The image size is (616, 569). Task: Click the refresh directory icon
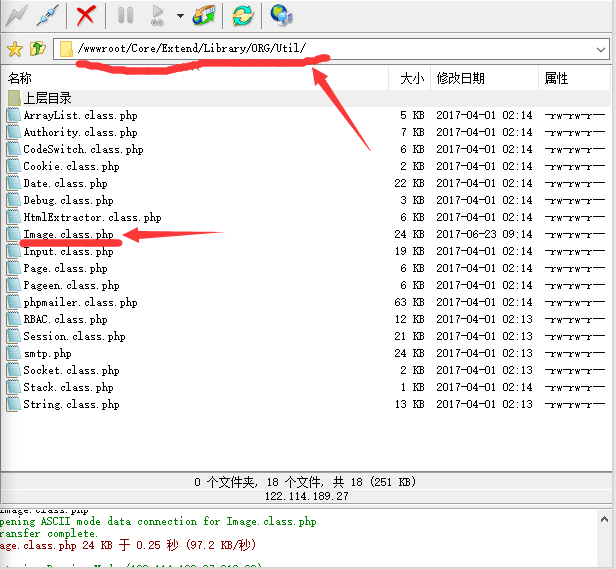pos(242,15)
